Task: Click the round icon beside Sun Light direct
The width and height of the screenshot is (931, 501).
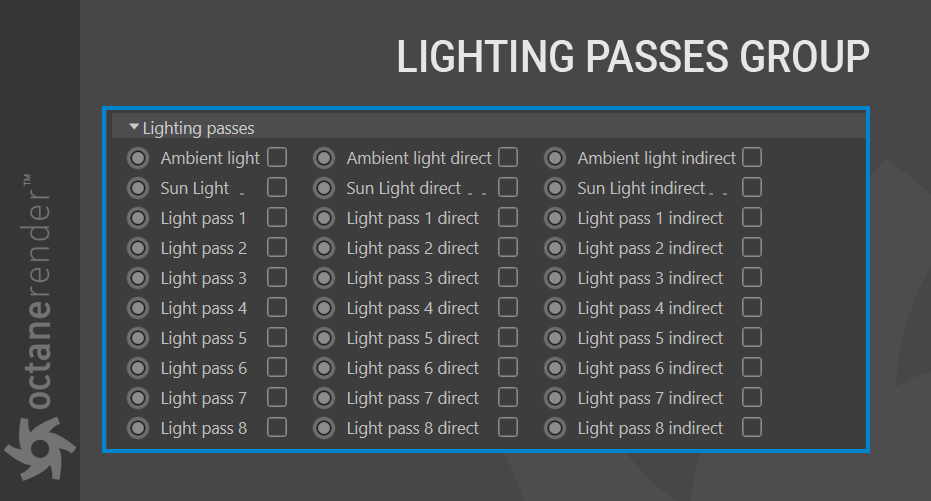Action: [x=324, y=188]
